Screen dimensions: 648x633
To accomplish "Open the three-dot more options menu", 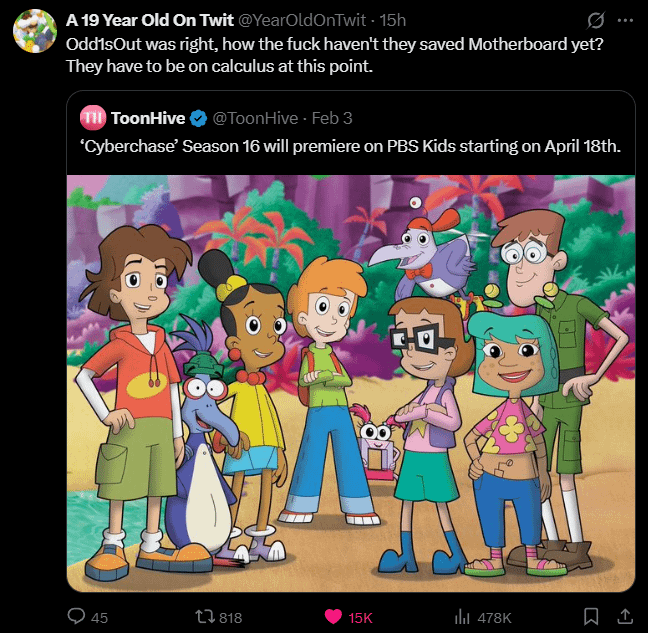I will [x=625, y=20].
